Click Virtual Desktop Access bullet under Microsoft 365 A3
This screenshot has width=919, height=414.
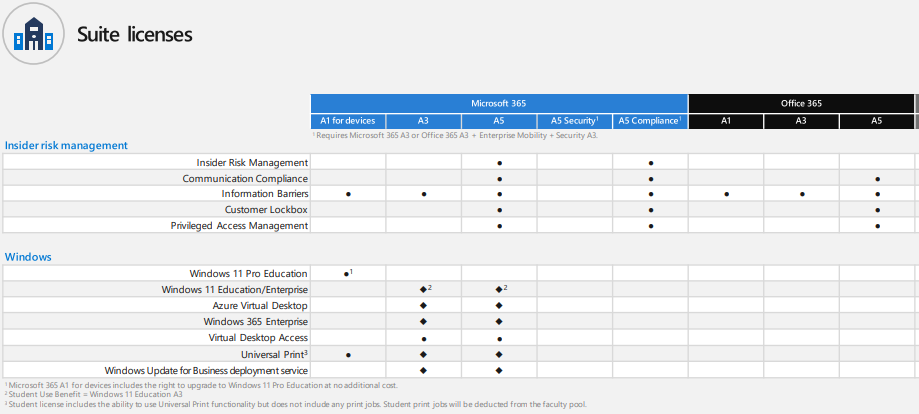point(424,339)
